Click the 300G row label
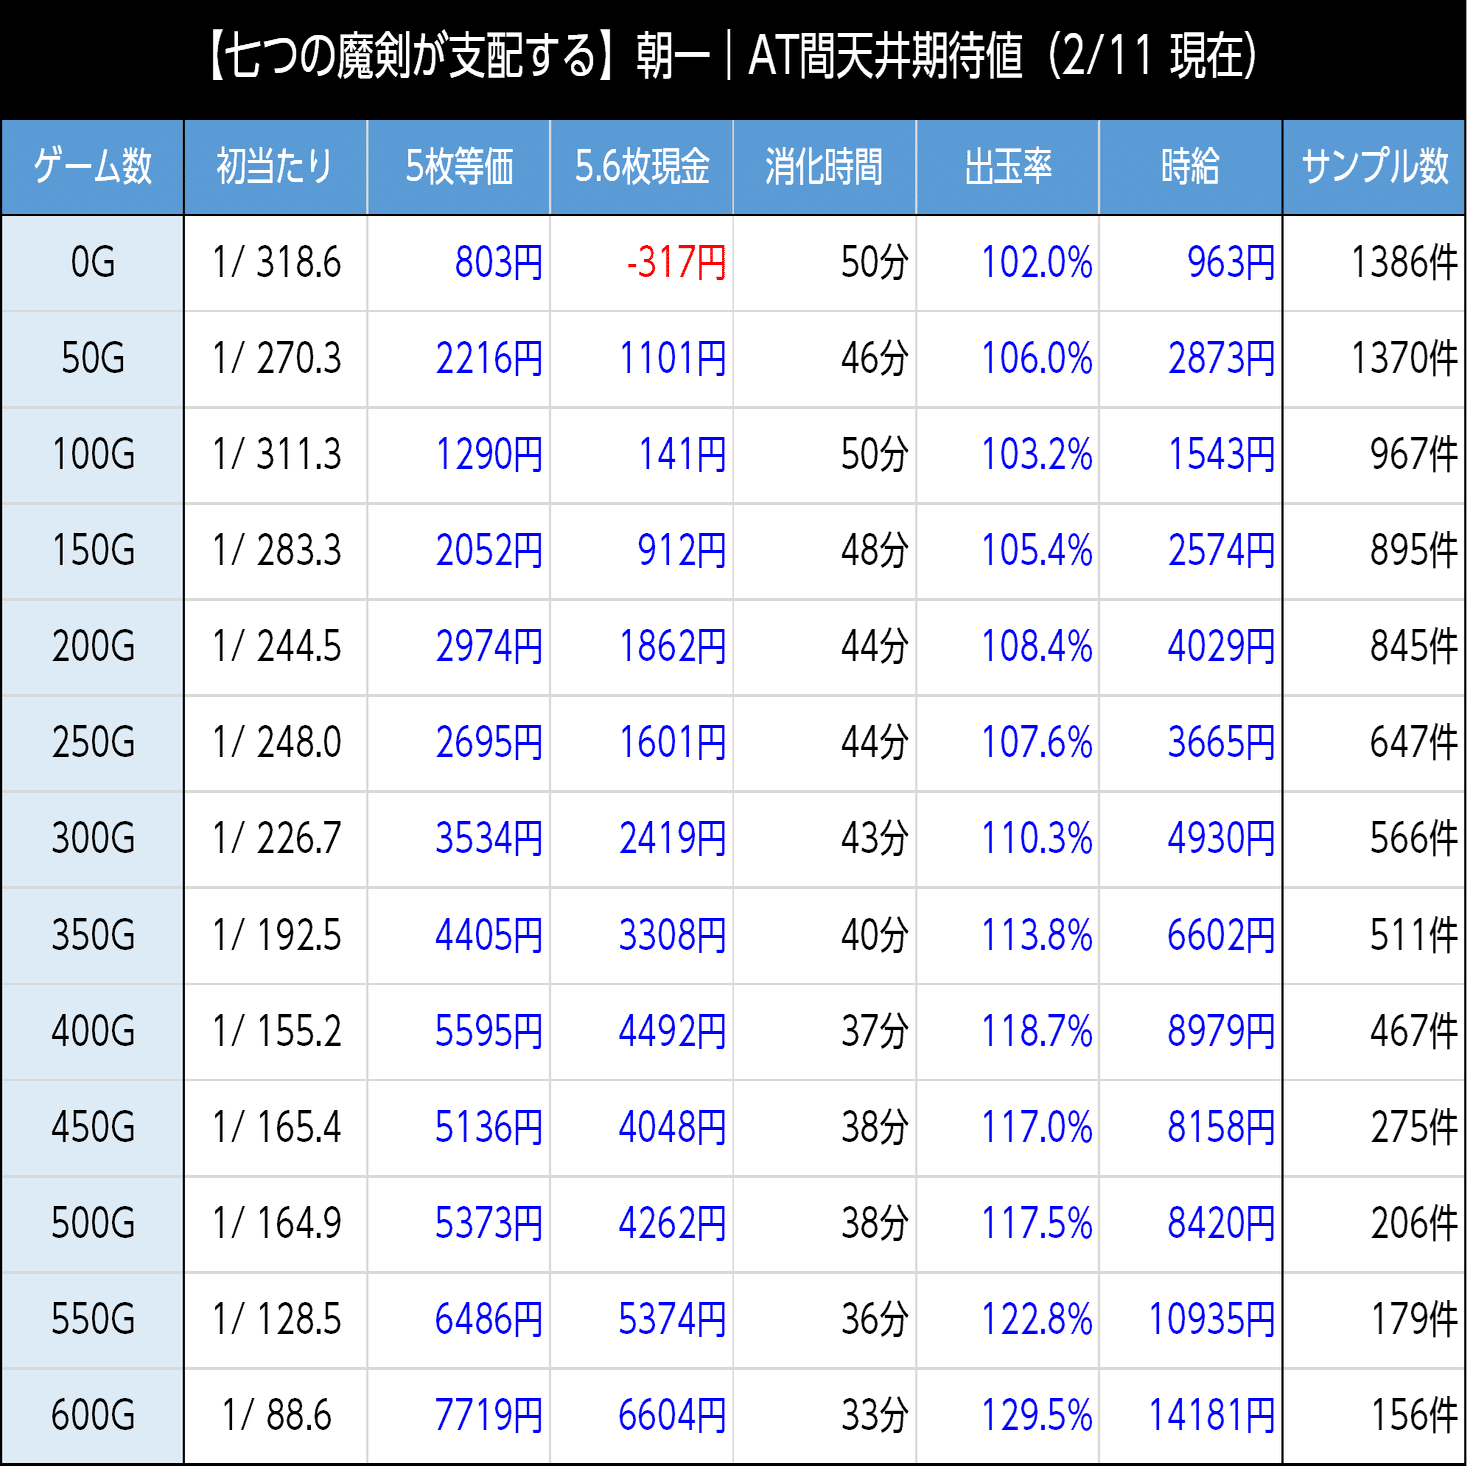This screenshot has height=1467, width=1467. click(x=92, y=840)
